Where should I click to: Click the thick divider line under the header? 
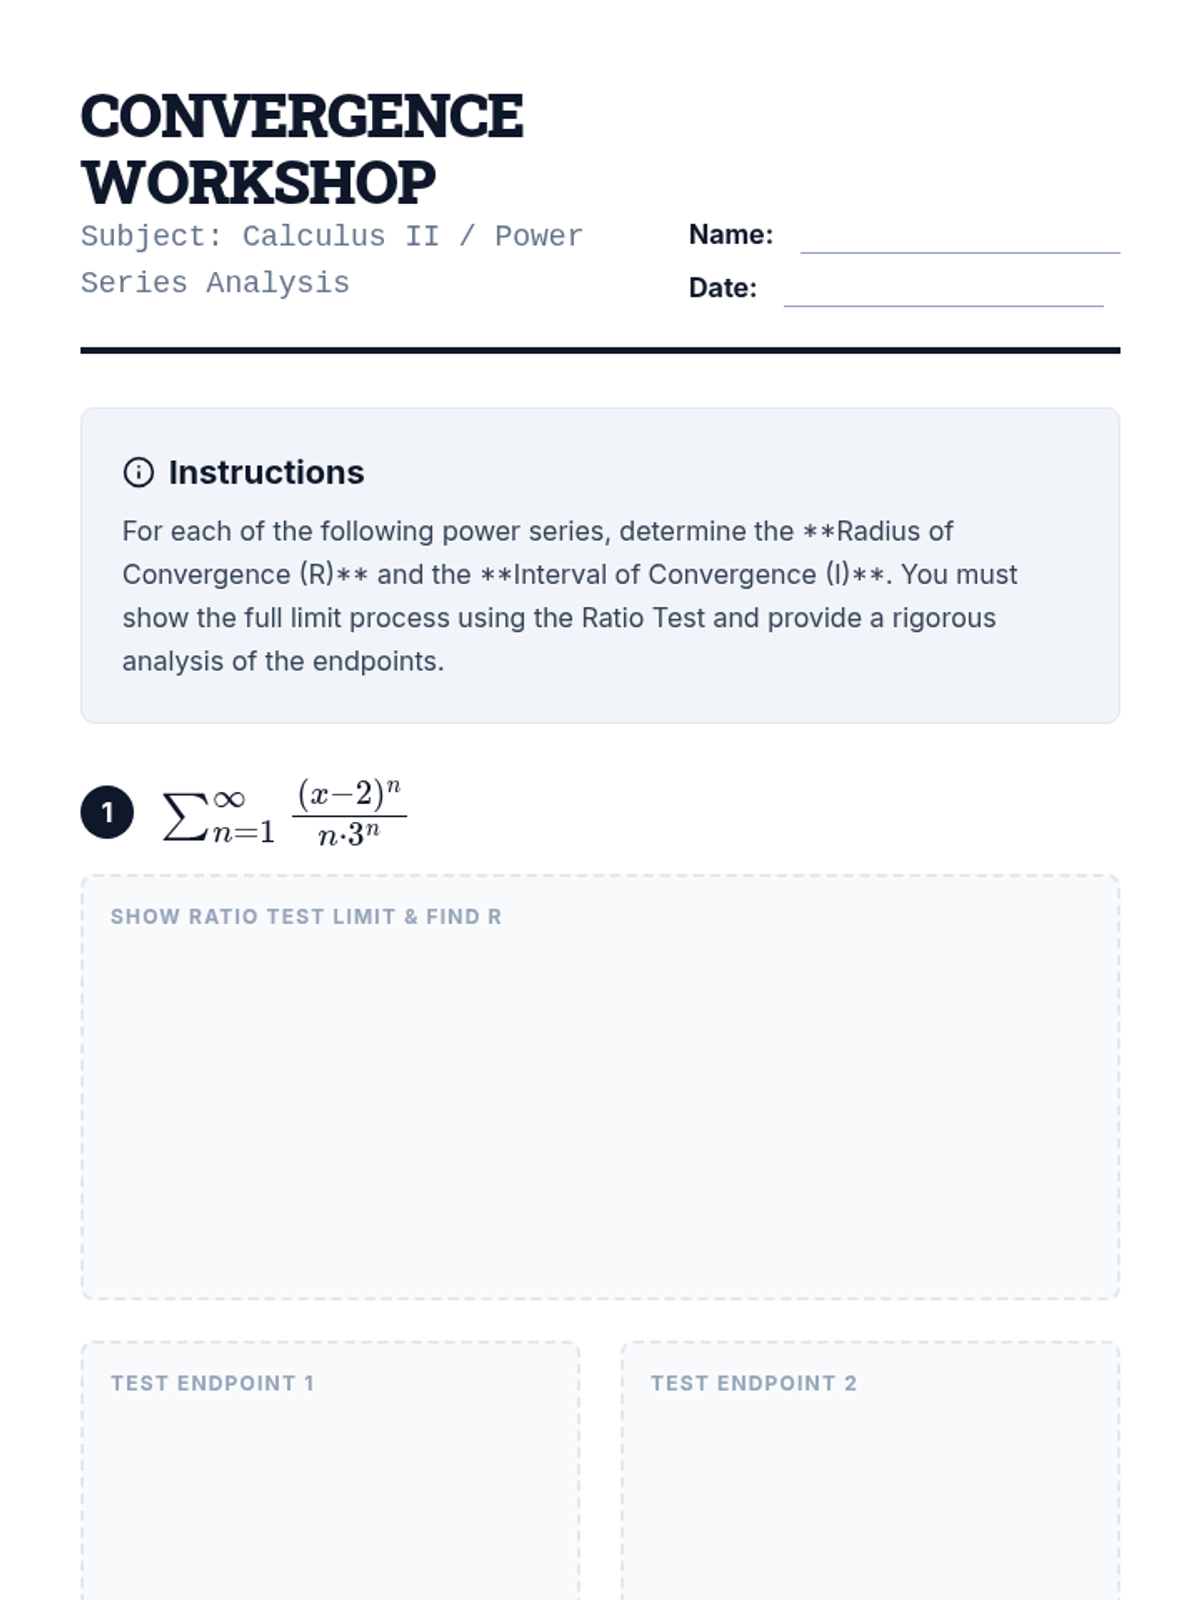600,350
